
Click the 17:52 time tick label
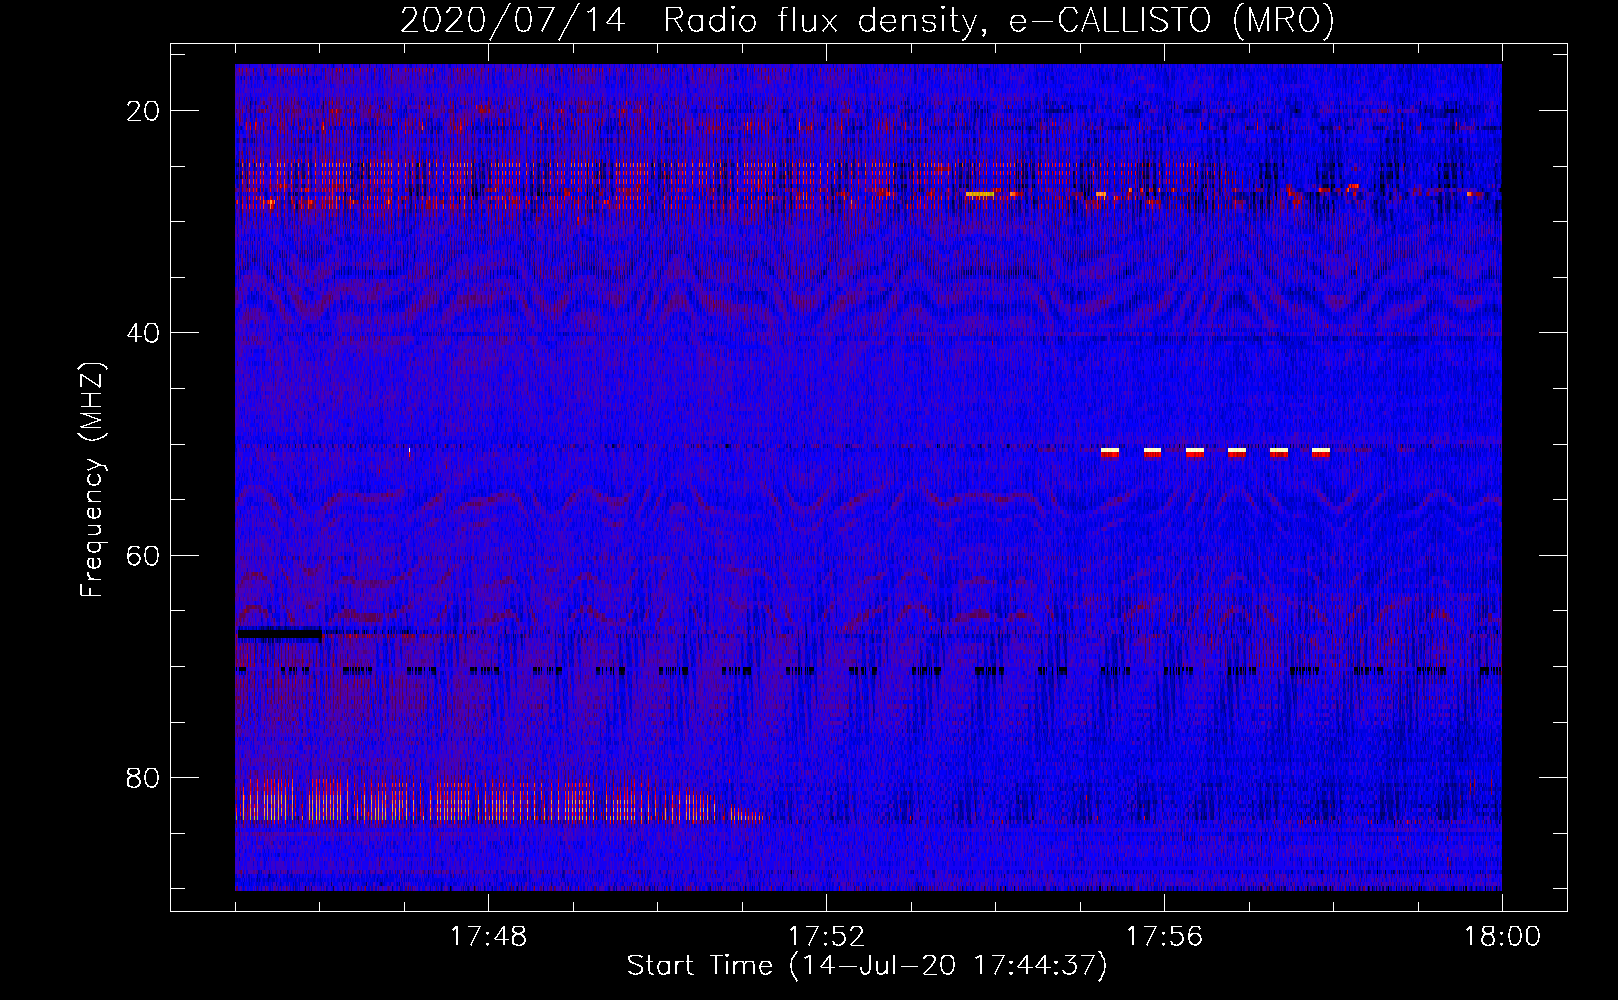coord(826,937)
